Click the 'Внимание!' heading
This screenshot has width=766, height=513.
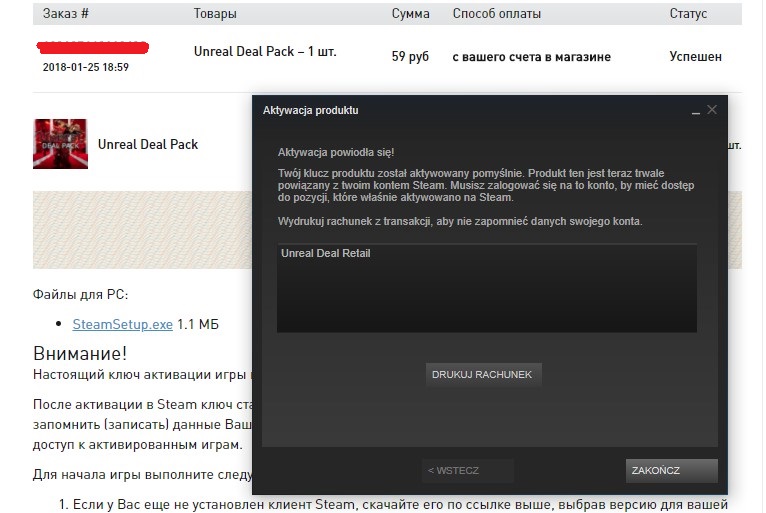[80, 353]
